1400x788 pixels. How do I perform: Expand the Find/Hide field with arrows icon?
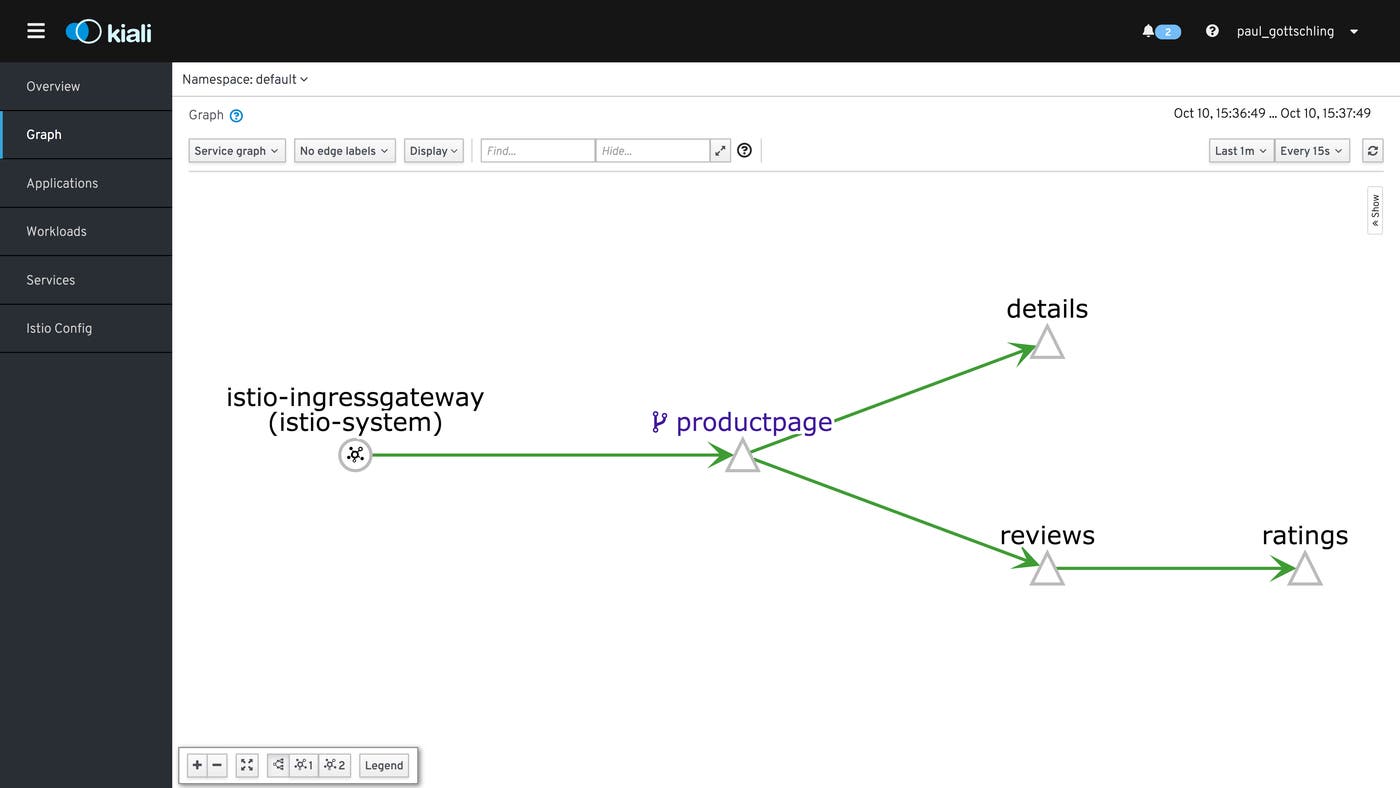[x=720, y=151]
